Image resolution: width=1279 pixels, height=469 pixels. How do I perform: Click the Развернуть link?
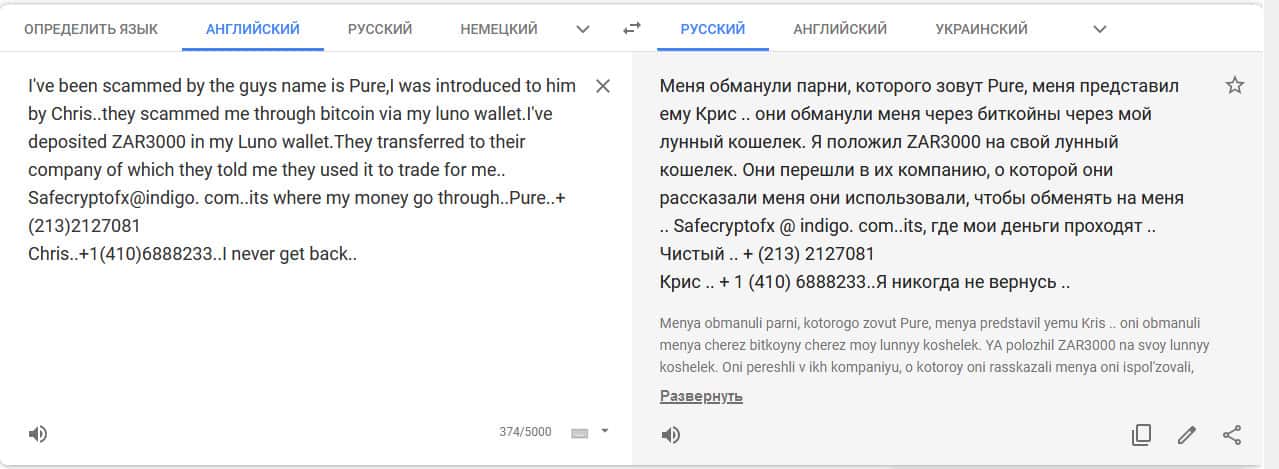[x=701, y=396]
